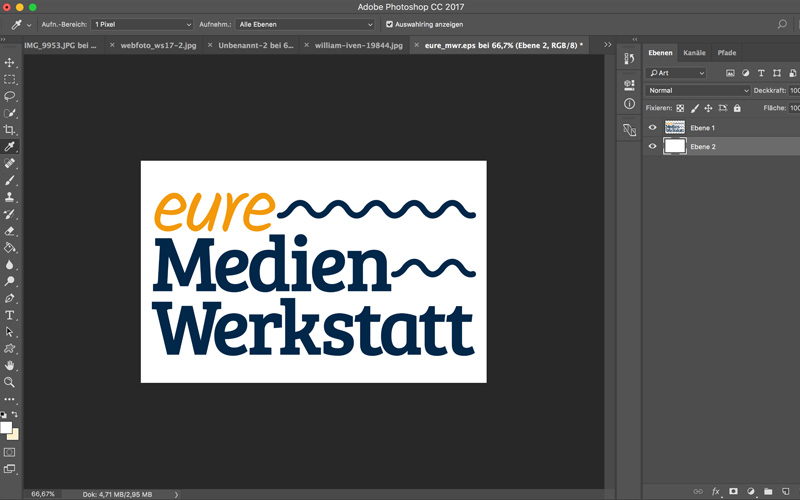This screenshot has width=800, height=500.
Task: Select the Blur tool
Action: 9,264
